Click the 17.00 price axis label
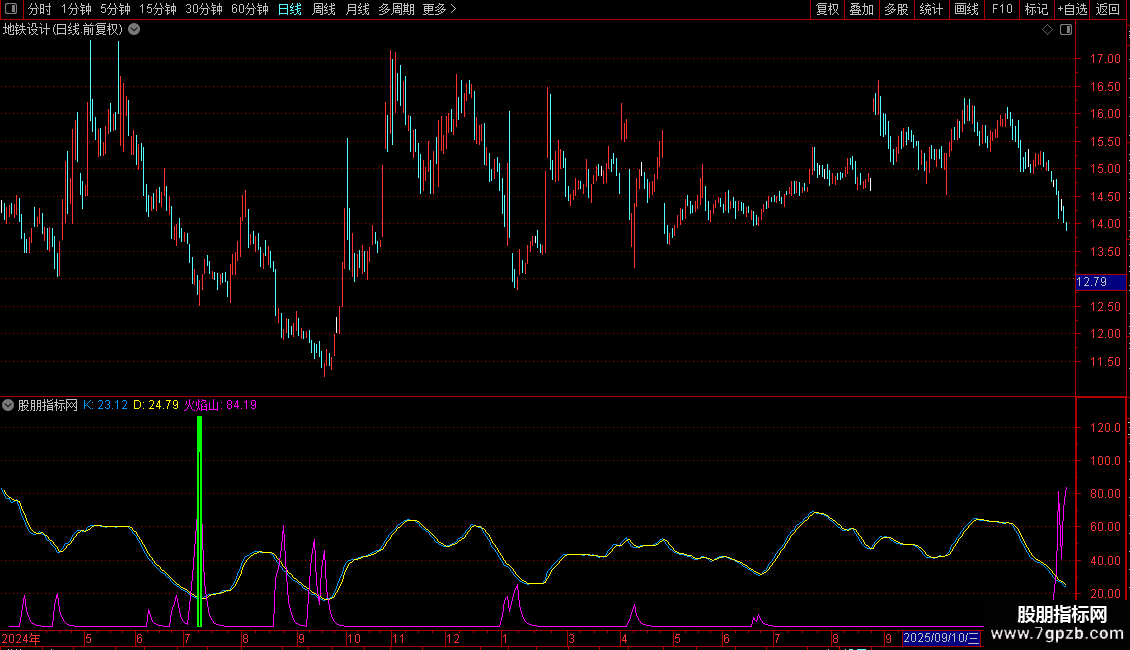This screenshot has height=650, width=1130. (x=1105, y=59)
